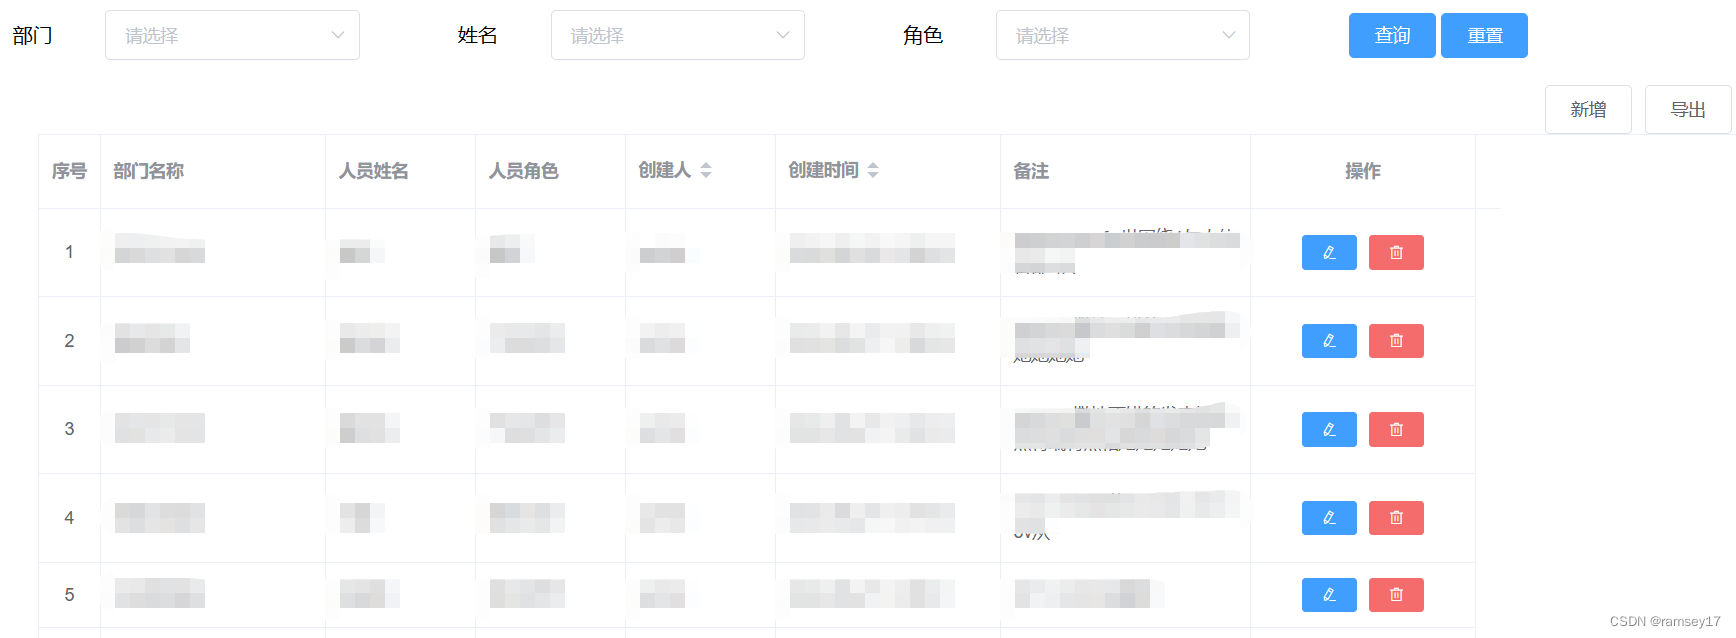This screenshot has width=1736, height=638.
Task: Click the 重置 reset button
Action: pos(1484,36)
